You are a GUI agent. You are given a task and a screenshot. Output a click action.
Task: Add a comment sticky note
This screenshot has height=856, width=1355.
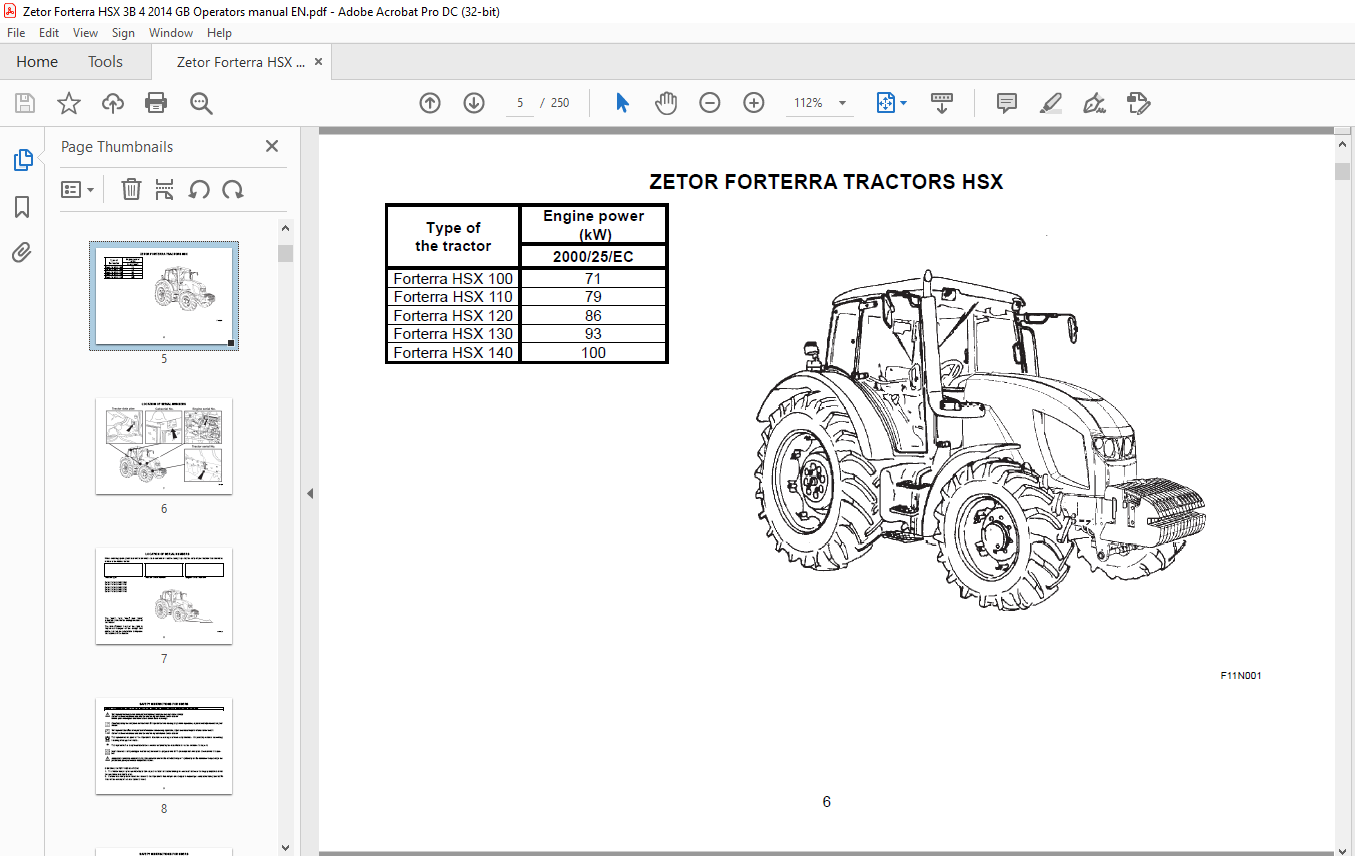[1007, 103]
